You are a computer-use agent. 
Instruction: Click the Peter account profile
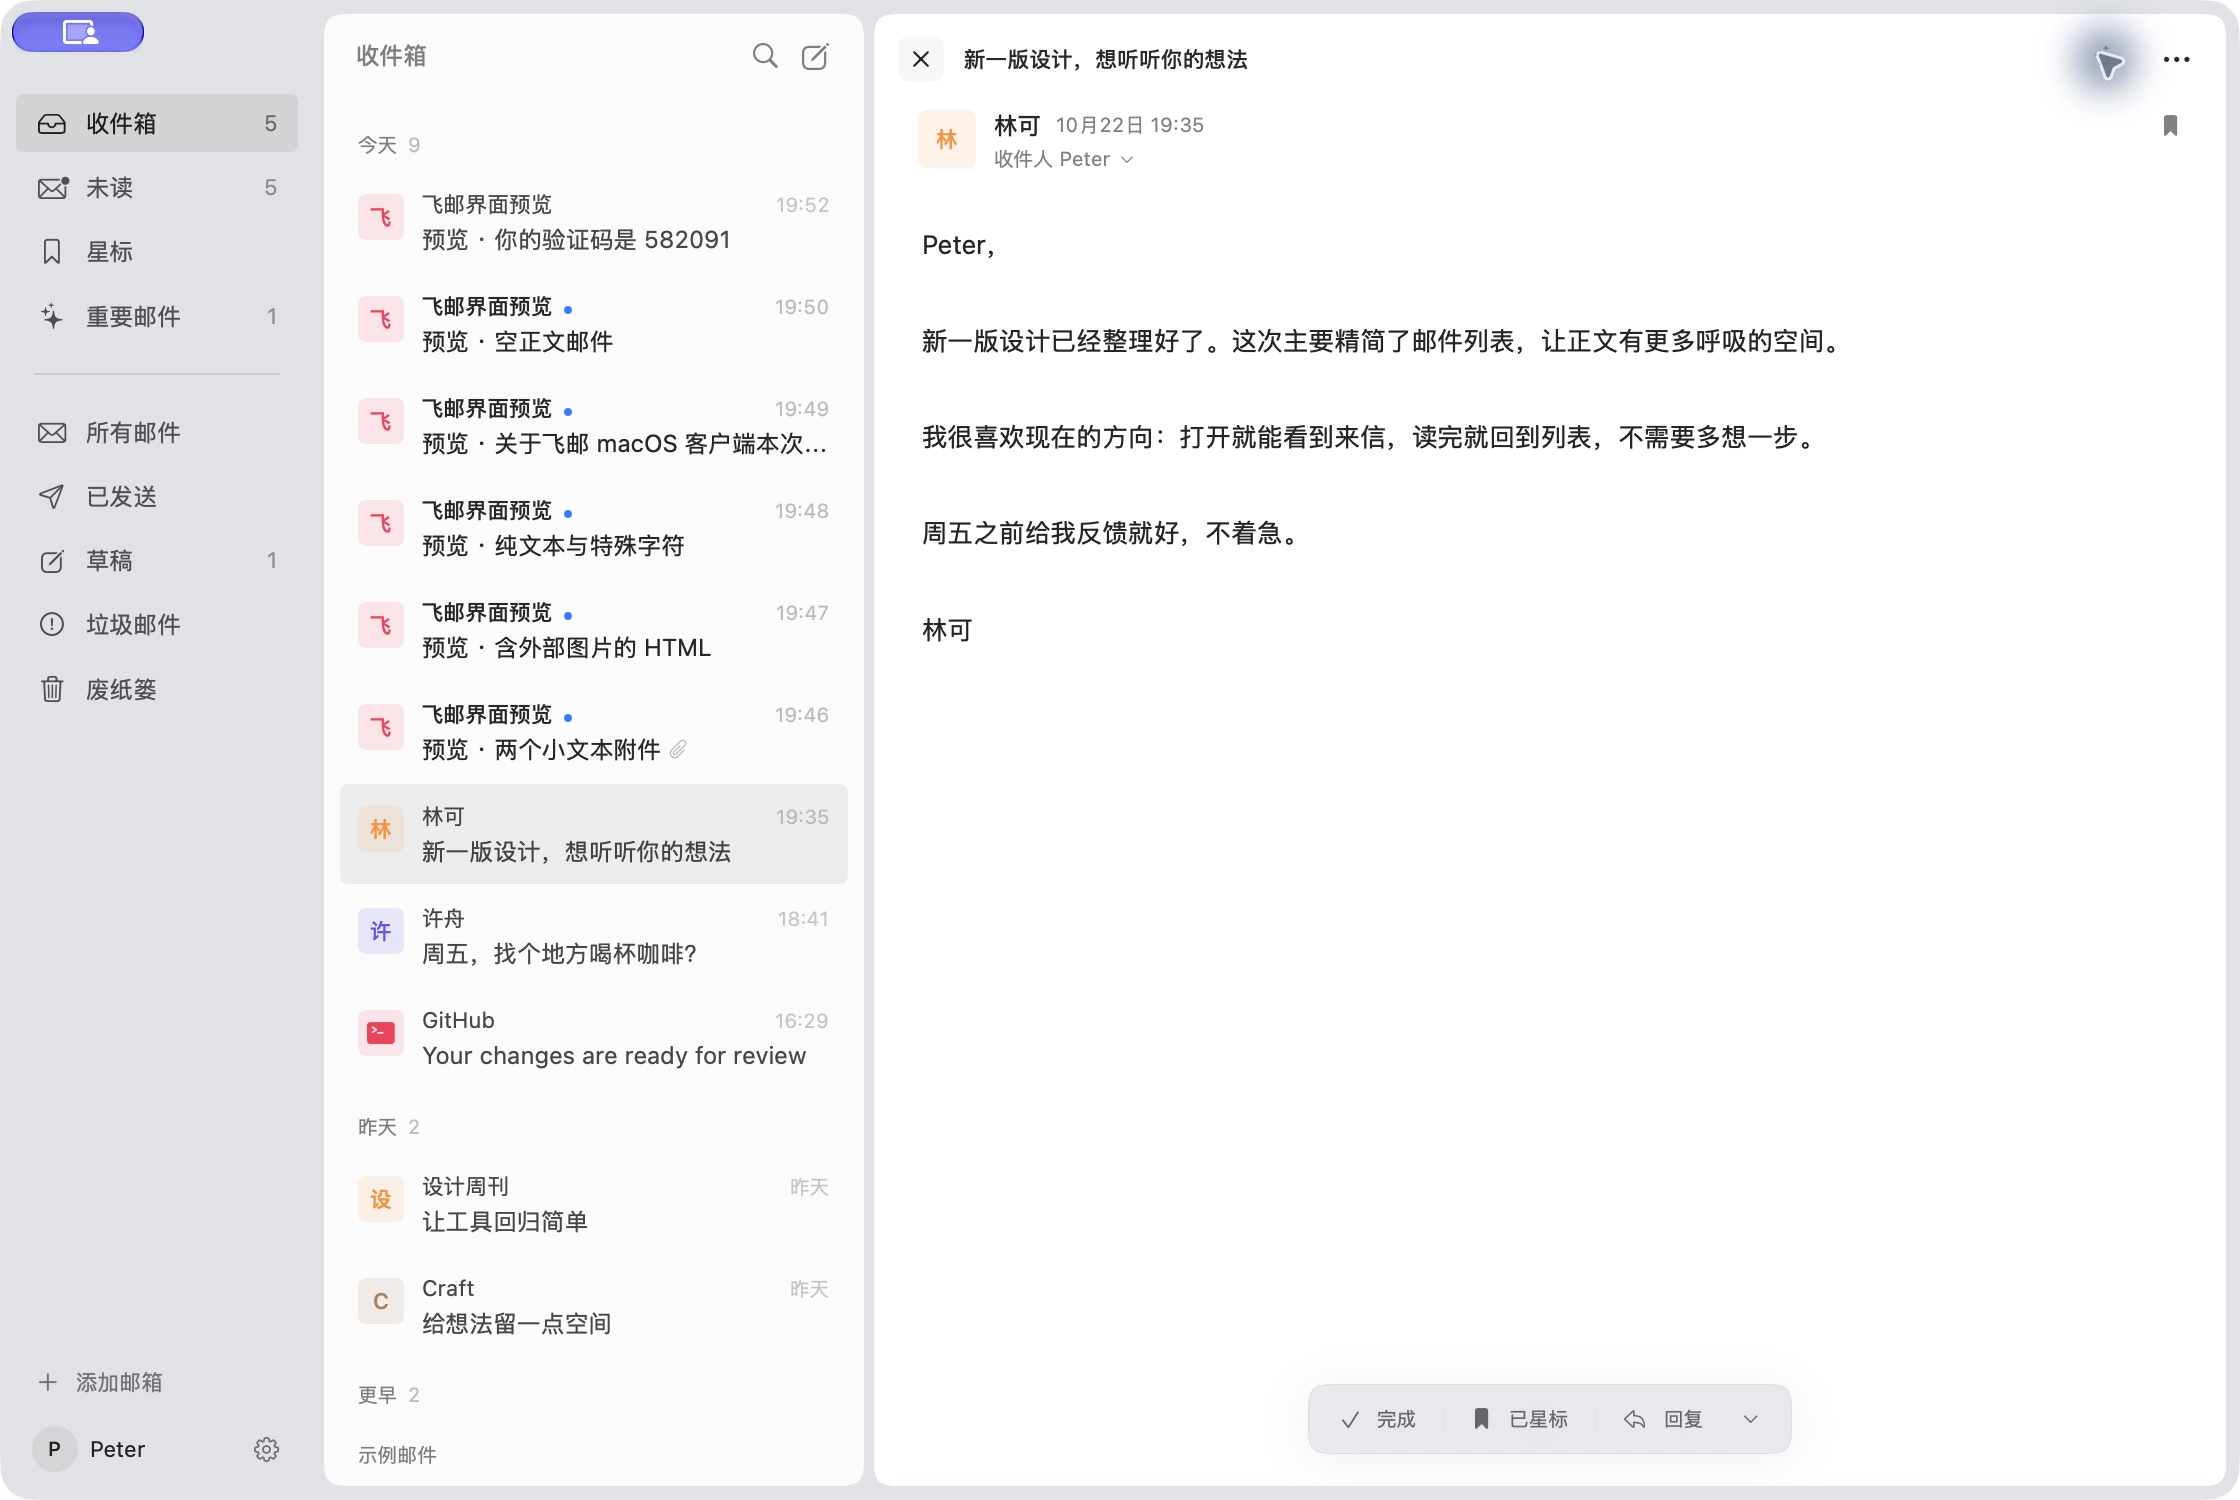[x=90, y=1449]
